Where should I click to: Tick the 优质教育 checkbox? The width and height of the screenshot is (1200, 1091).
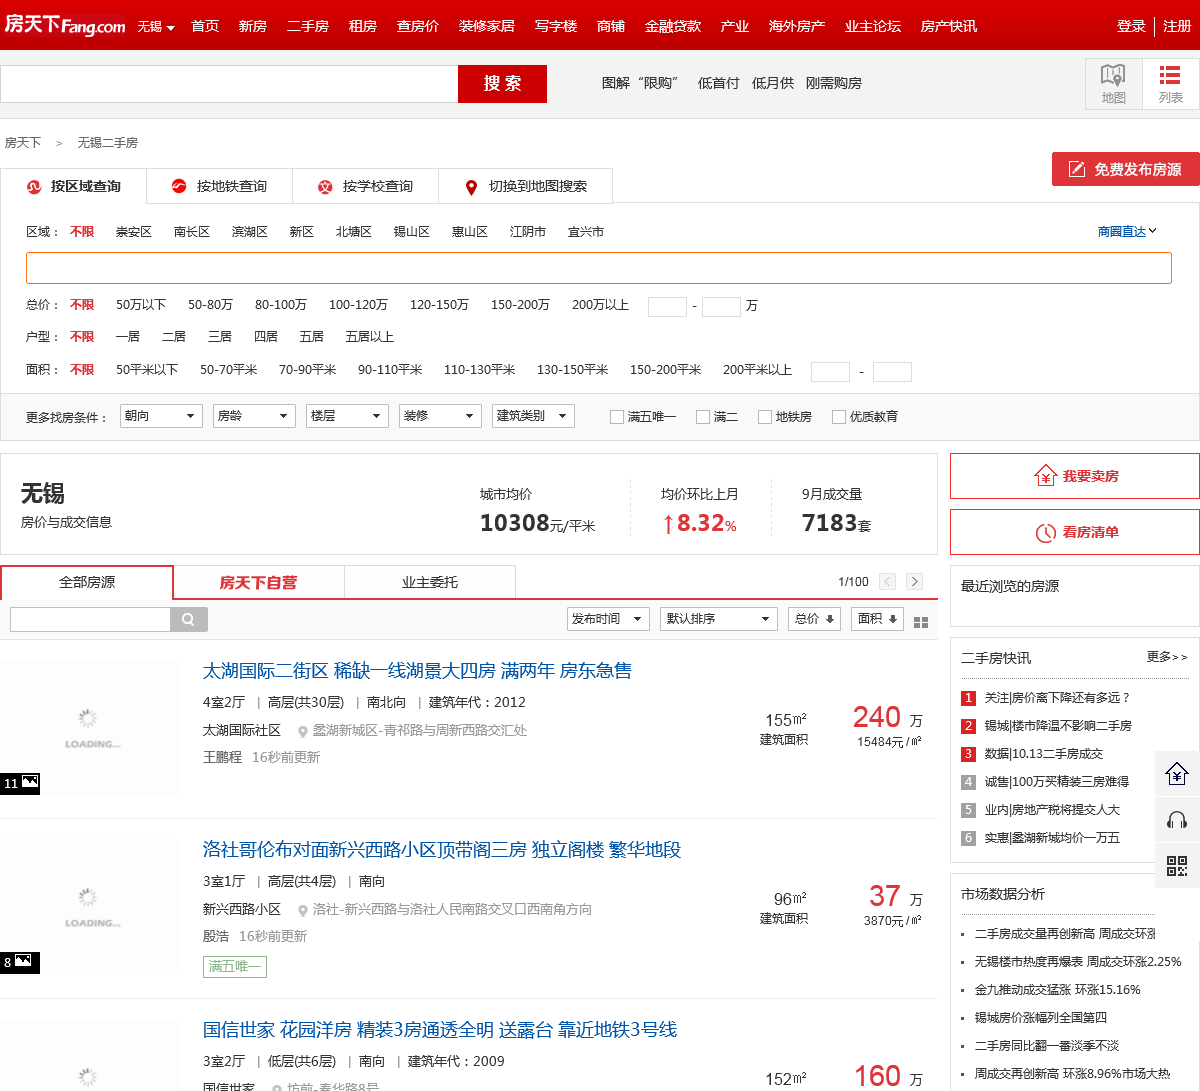tap(839, 417)
